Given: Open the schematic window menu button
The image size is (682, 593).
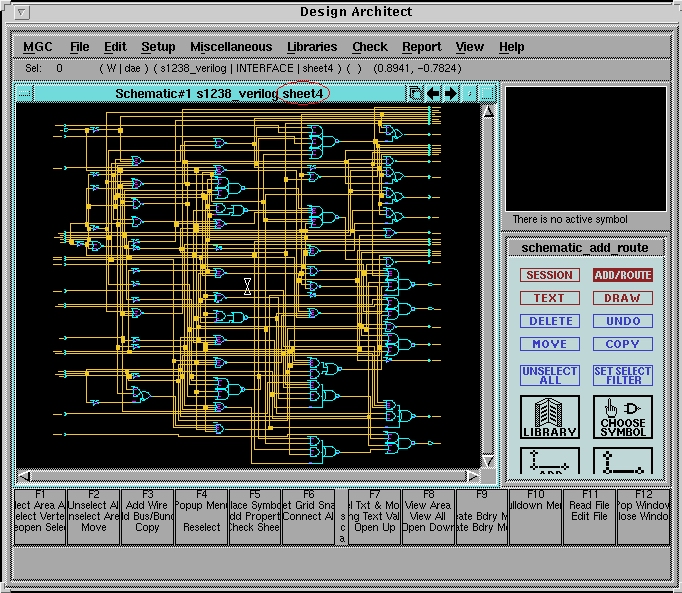Looking at the screenshot, I should tap(25, 93).
